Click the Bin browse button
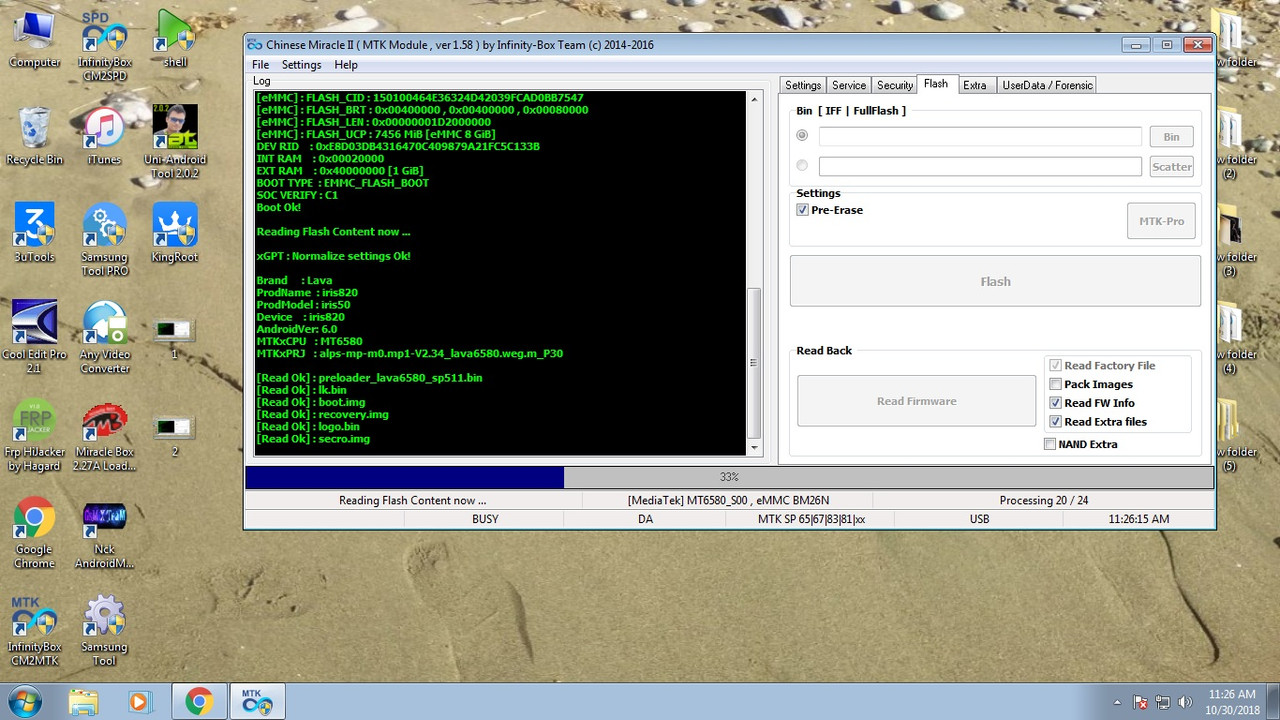Viewport: 1280px width, 720px height. (1171, 137)
